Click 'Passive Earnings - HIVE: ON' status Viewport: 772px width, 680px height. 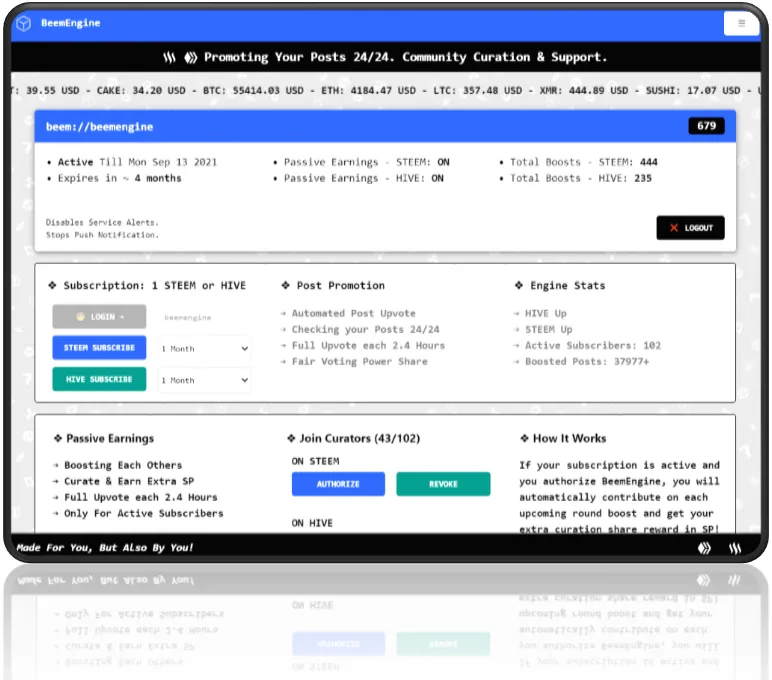click(x=363, y=178)
